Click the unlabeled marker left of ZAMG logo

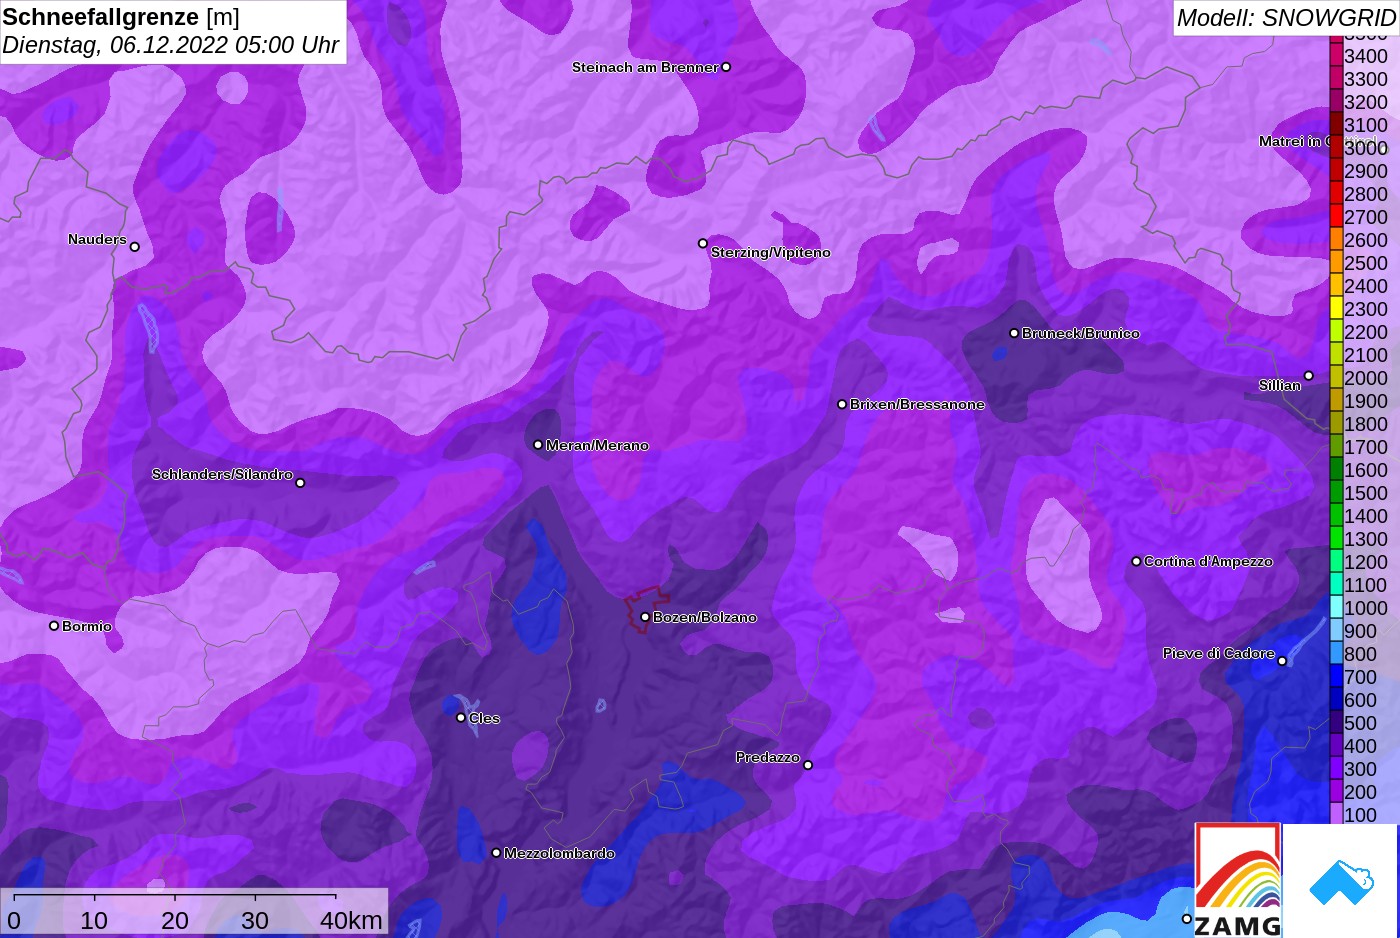click(1187, 918)
